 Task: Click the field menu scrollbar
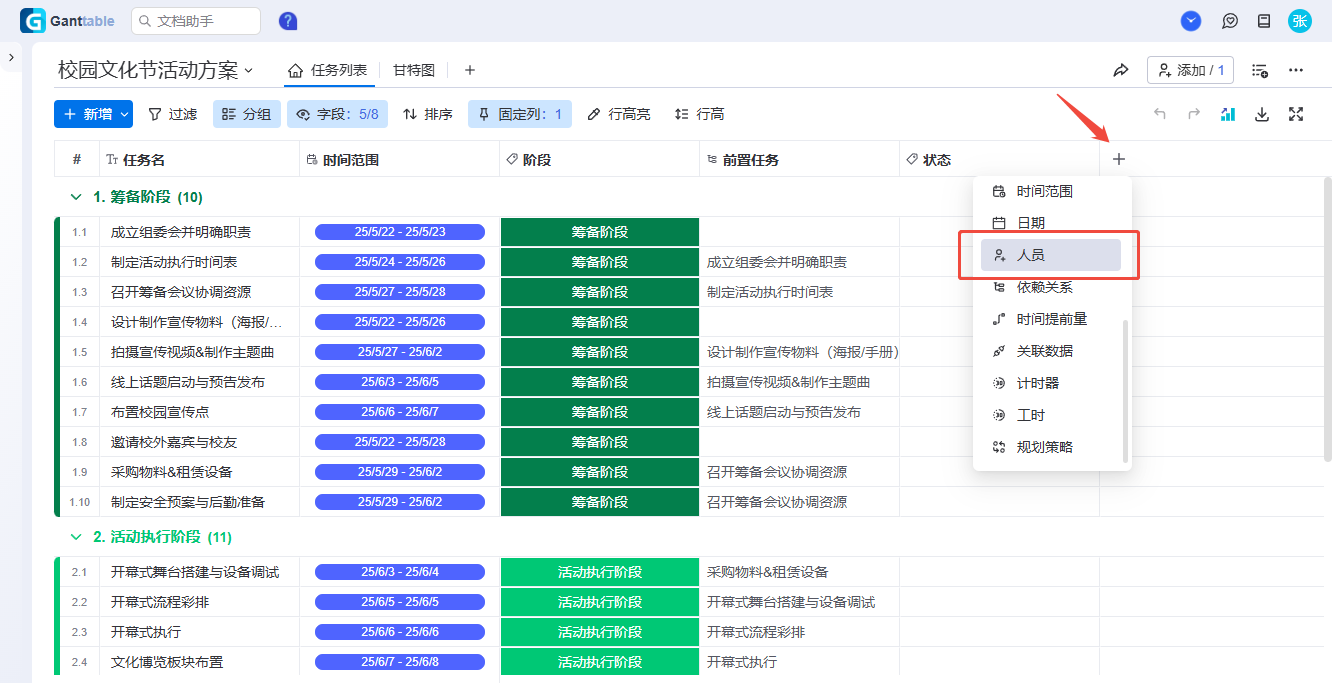[1125, 391]
